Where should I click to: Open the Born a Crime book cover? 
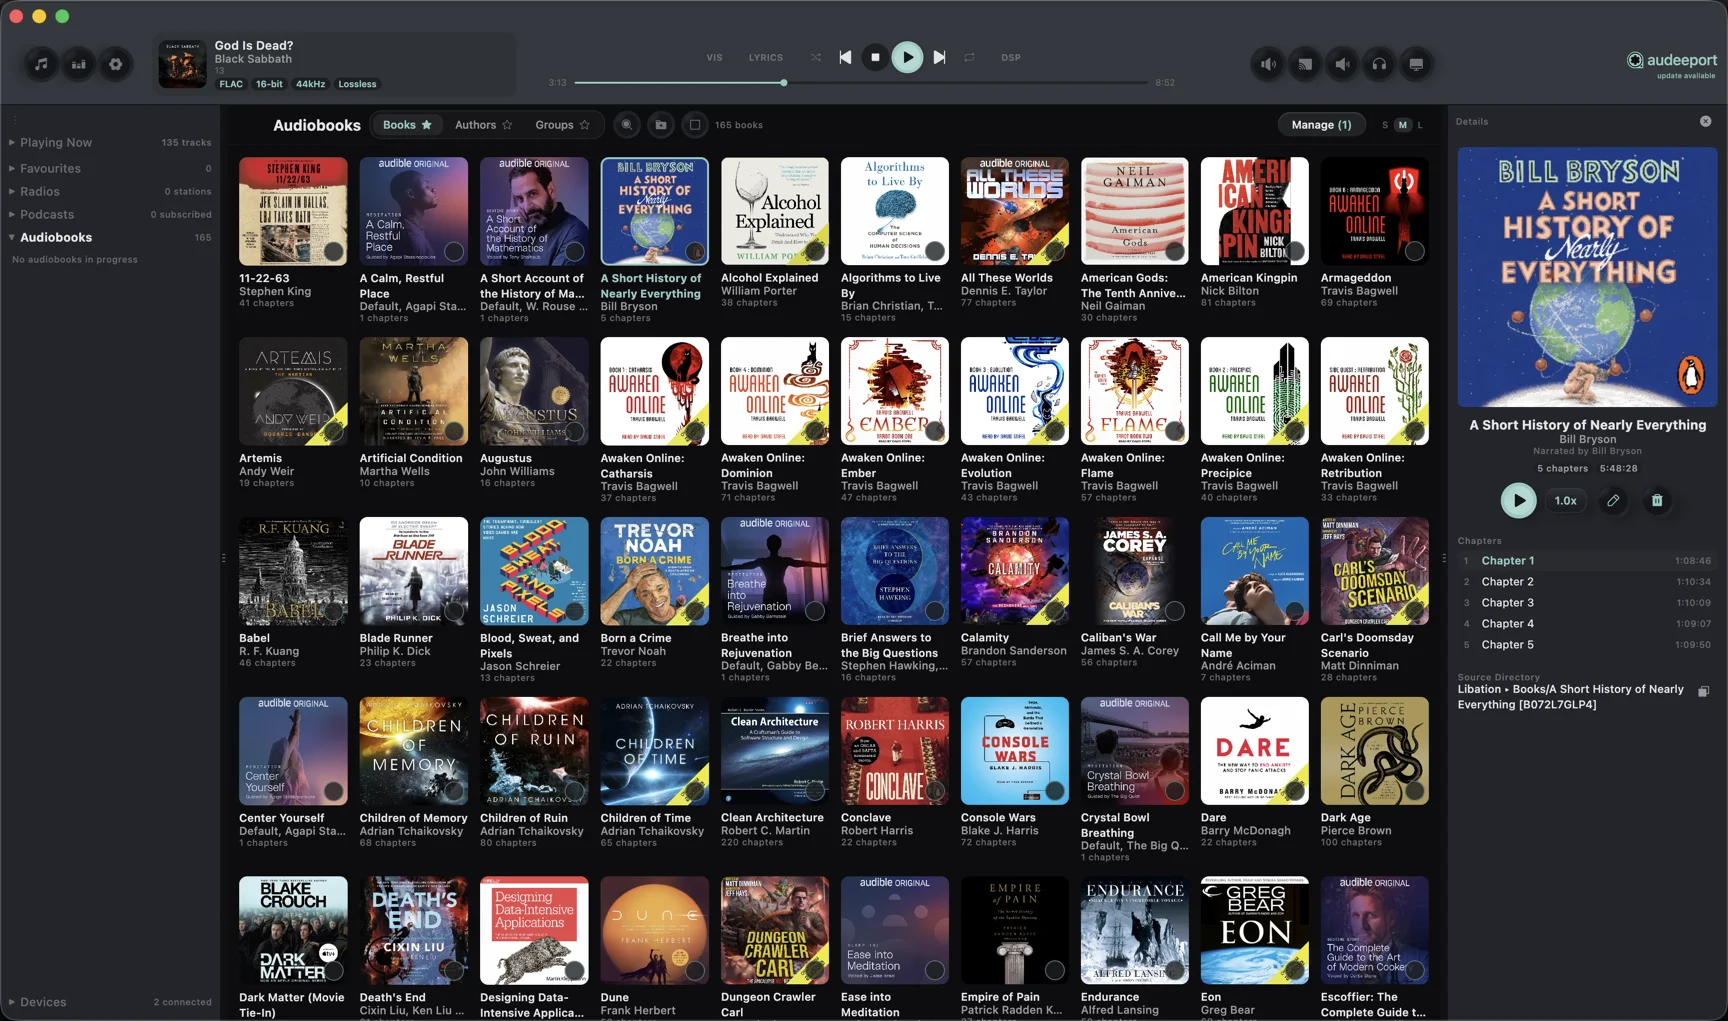[x=654, y=571]
